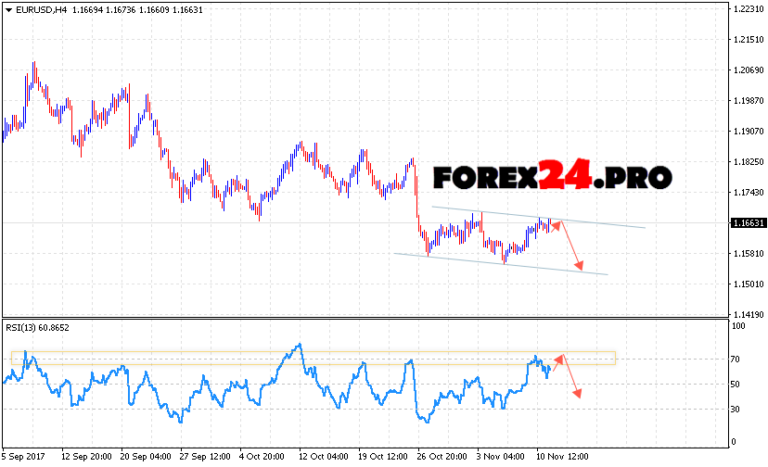Click the blue RSI indicator line
Image resolution: width=768 pixels, height=467 pixels.
200,385
